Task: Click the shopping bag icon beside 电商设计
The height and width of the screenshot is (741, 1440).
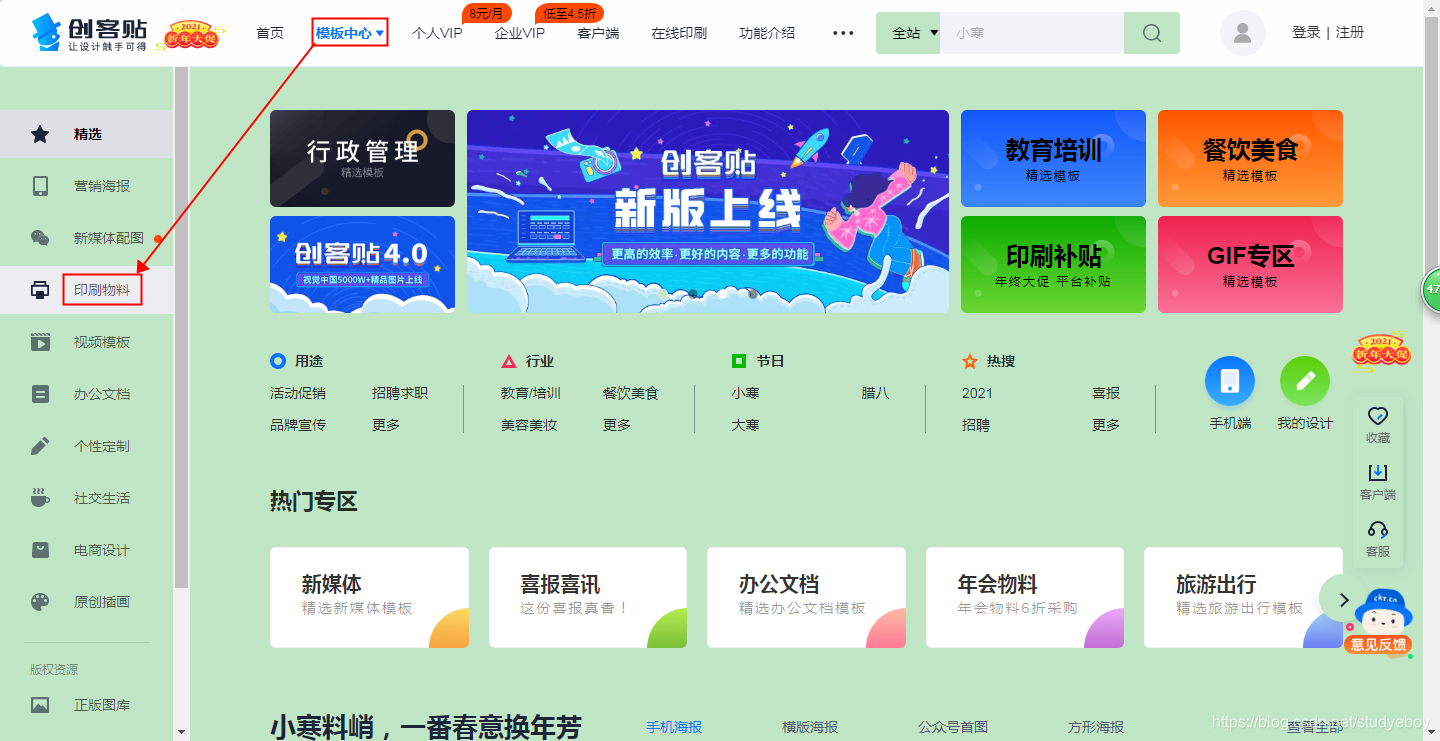Action: [x=40, y=550]
